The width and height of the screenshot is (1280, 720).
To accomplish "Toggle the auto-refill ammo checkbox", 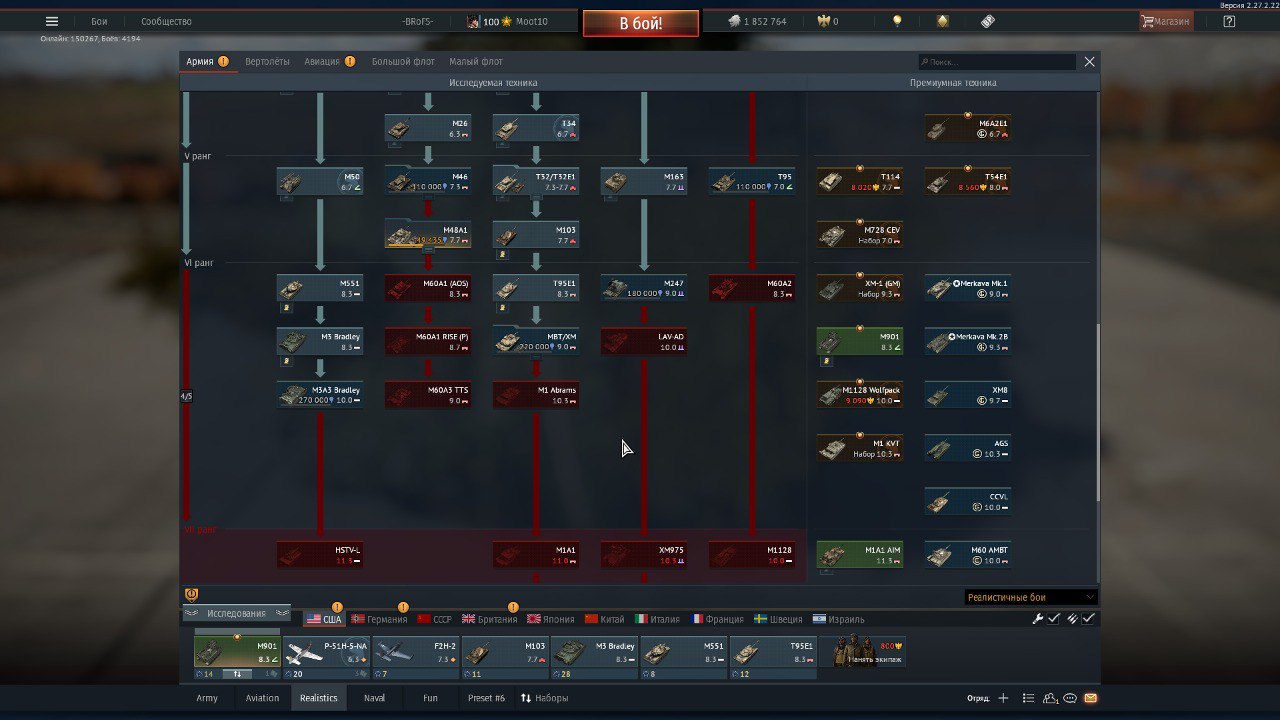I will [x=1088, y=619].
